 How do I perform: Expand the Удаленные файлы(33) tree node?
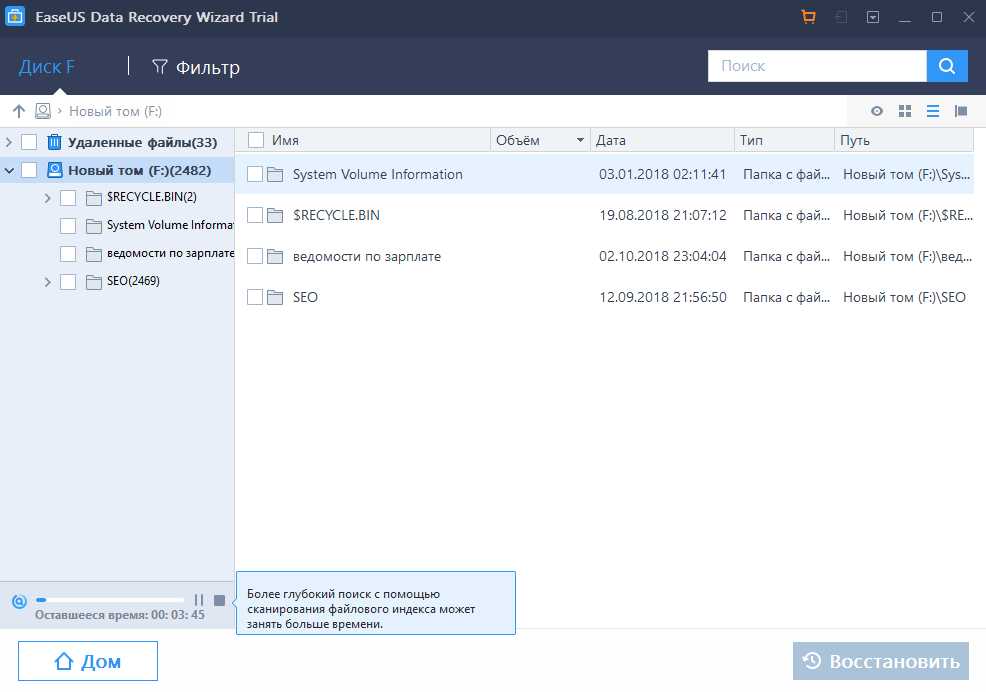[10, 142]
